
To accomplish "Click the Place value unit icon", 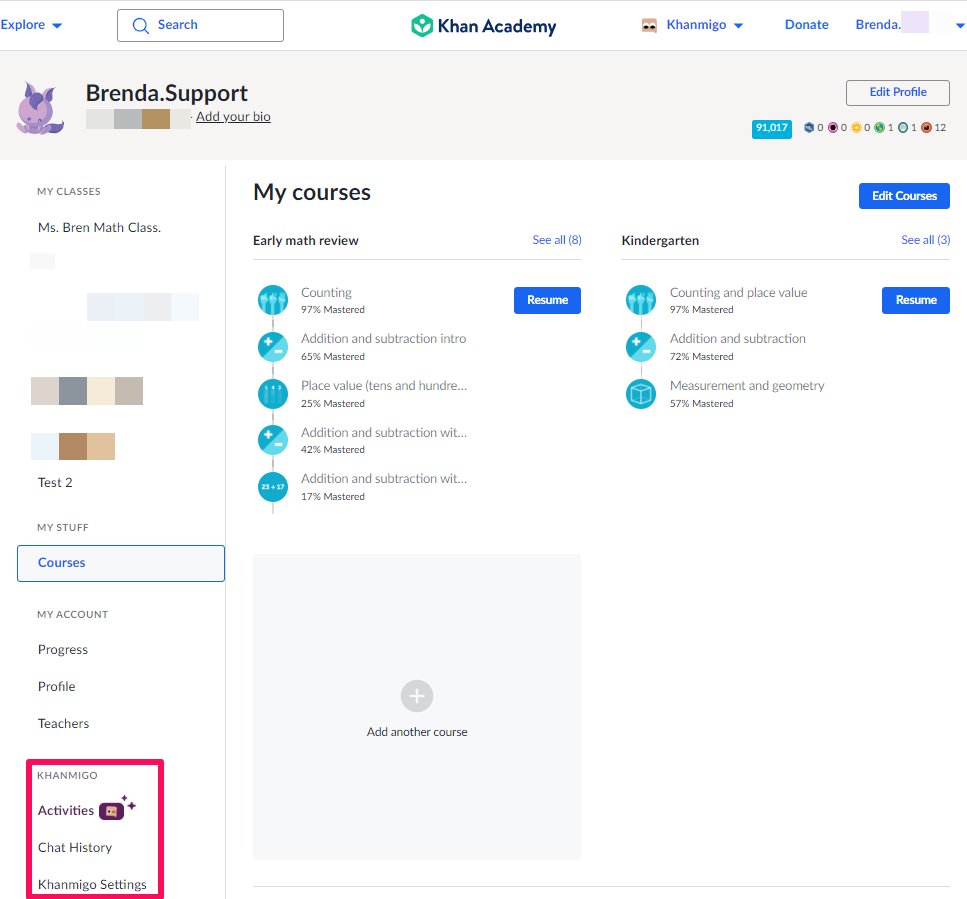I will (273, 394).
